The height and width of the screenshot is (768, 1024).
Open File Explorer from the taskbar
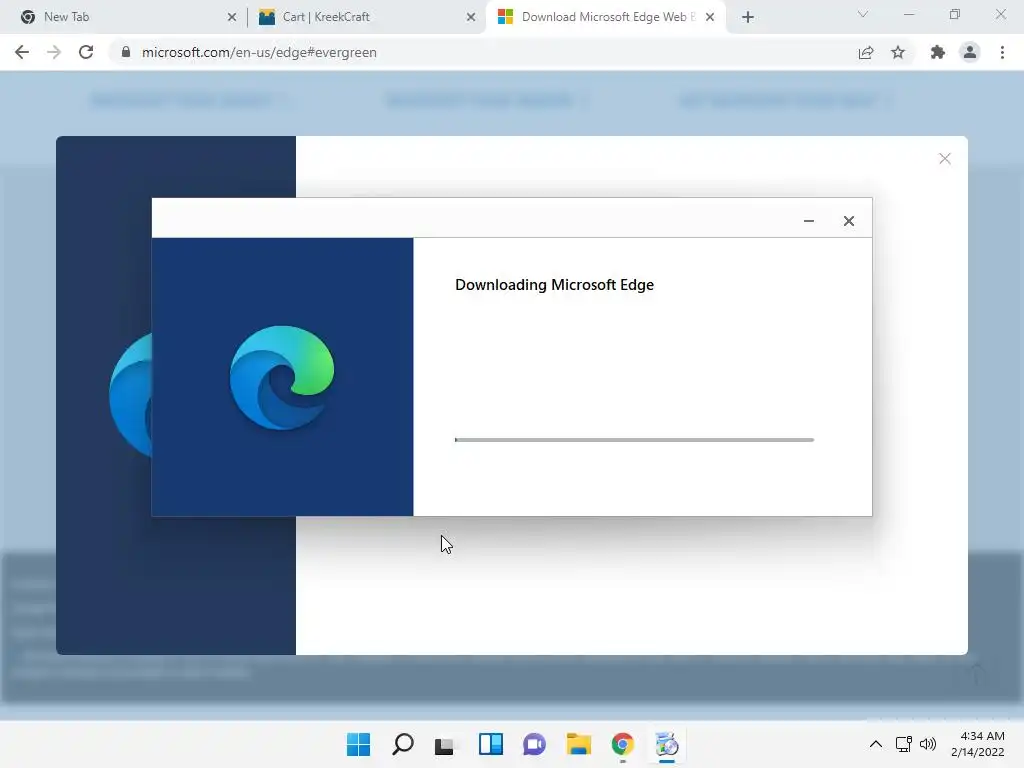[579, 744]
